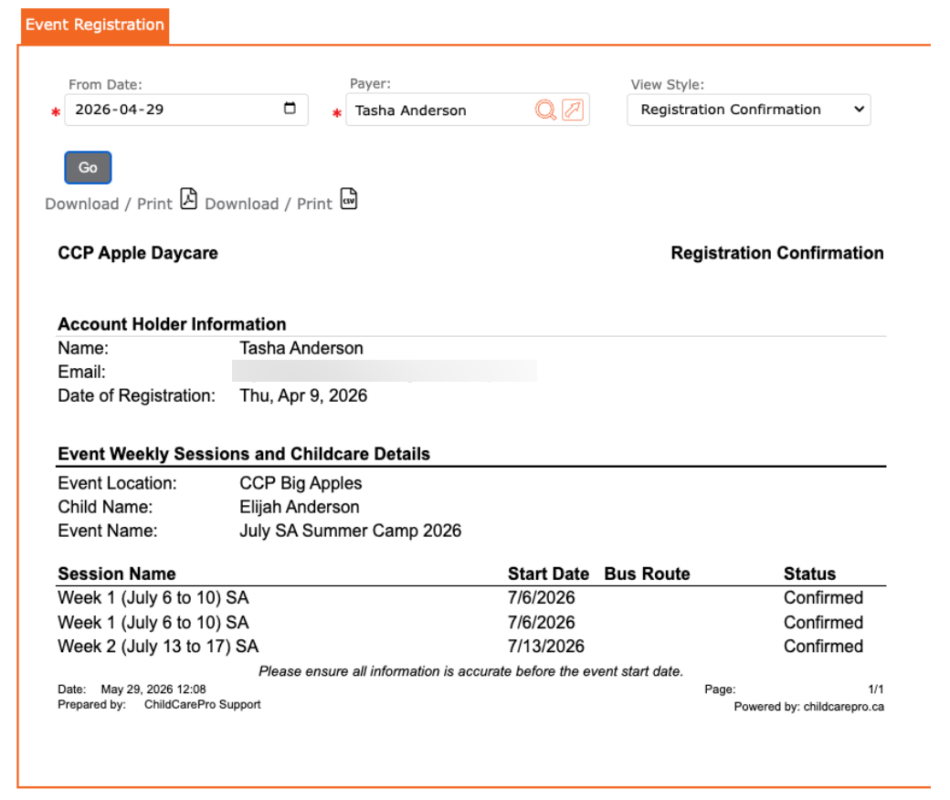Click the payer search magnifier icon
This screenshot has height=800, width=950.
click(x=545, y=110)
